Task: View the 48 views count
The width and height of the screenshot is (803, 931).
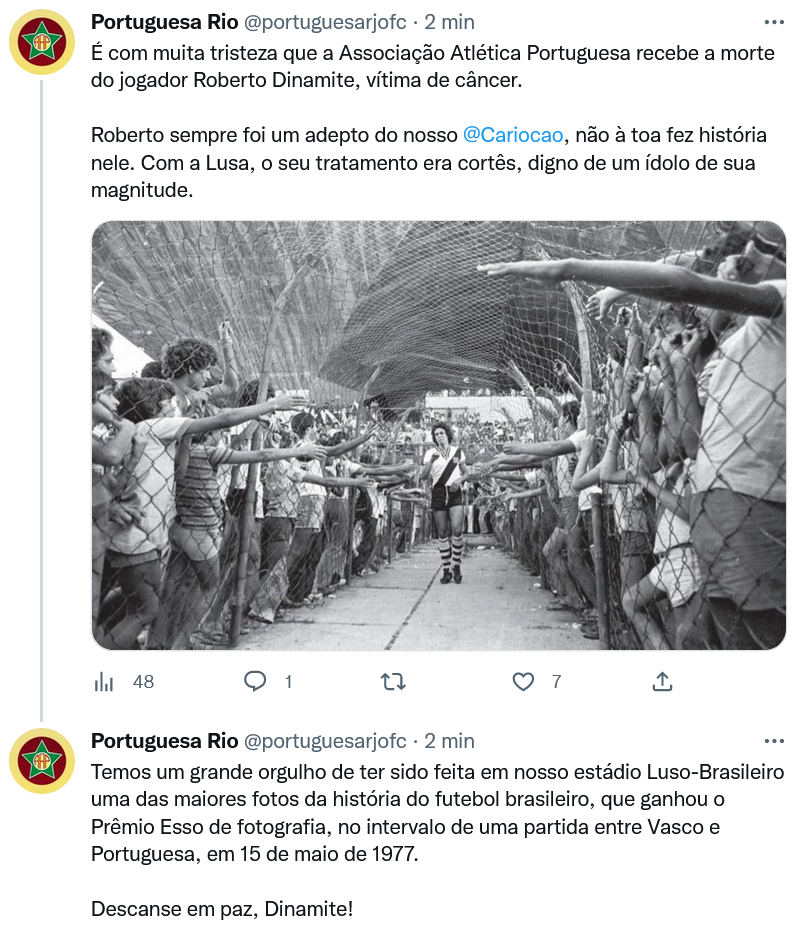Action: point(143,682)
